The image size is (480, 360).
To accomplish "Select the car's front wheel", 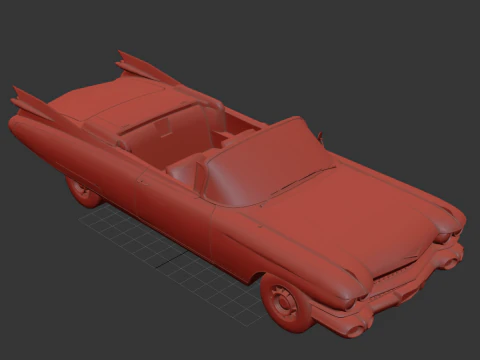I will tap(286, 303).
